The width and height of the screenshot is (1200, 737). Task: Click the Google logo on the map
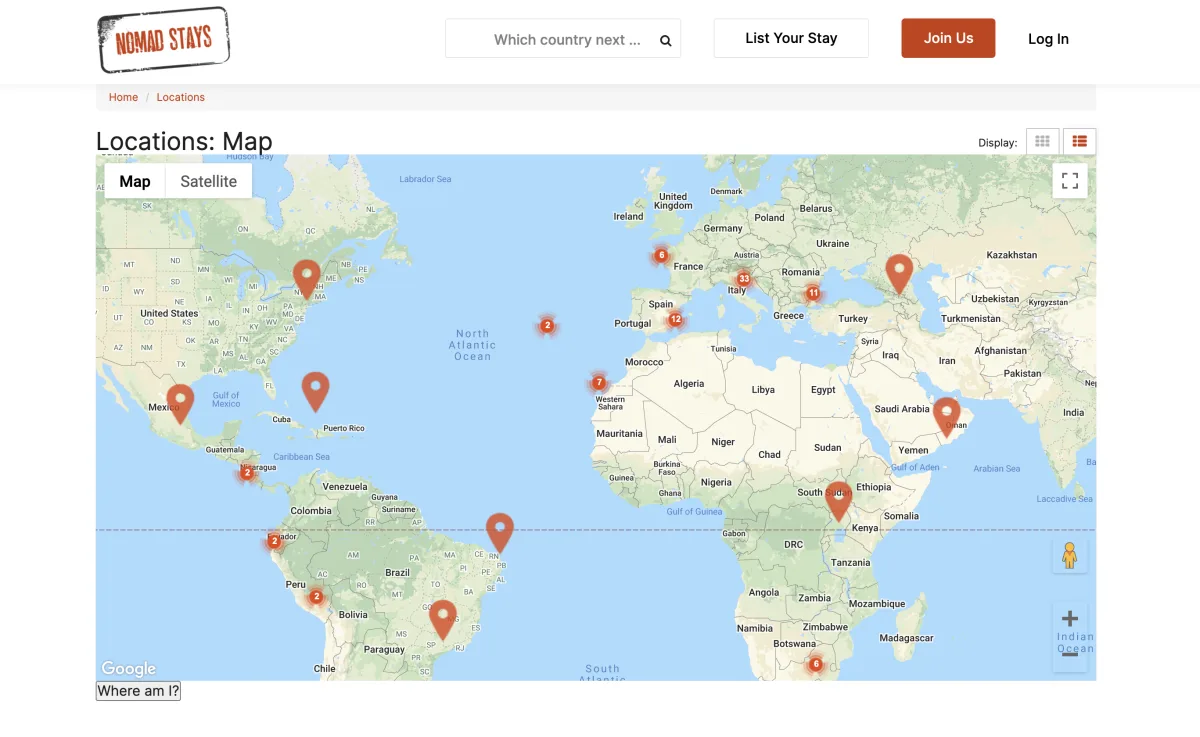tap(129, 669)
